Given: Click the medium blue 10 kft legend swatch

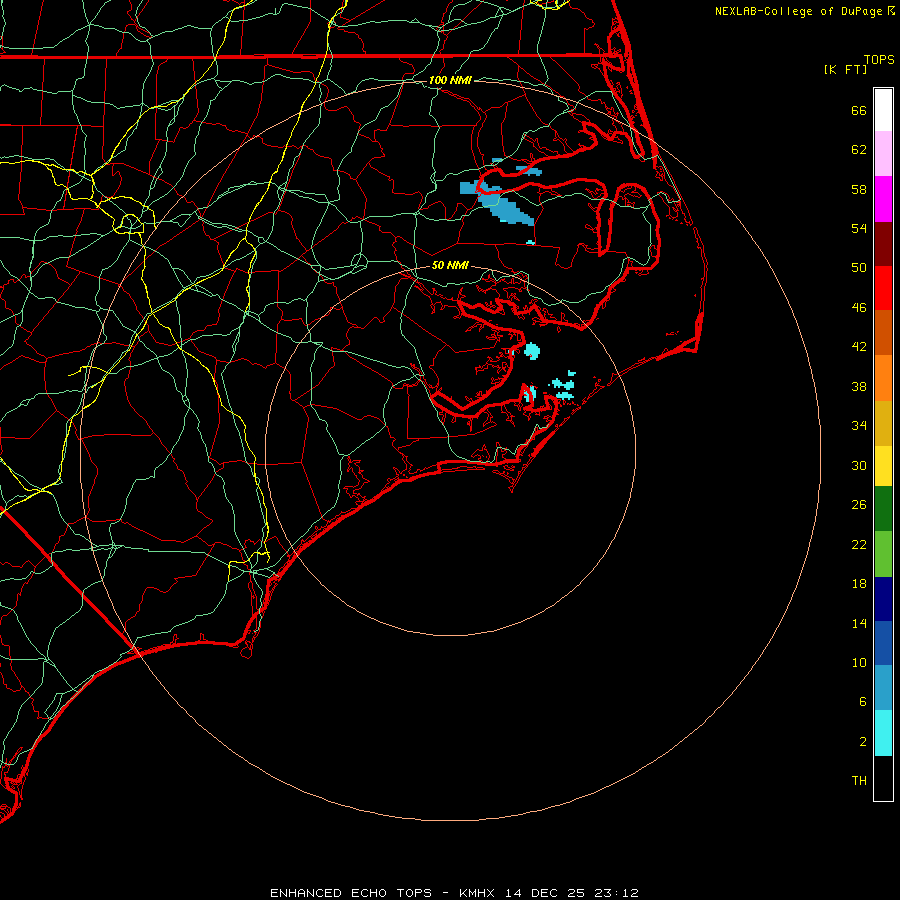Looking at the screenshot, I should [x=883, y=643].
